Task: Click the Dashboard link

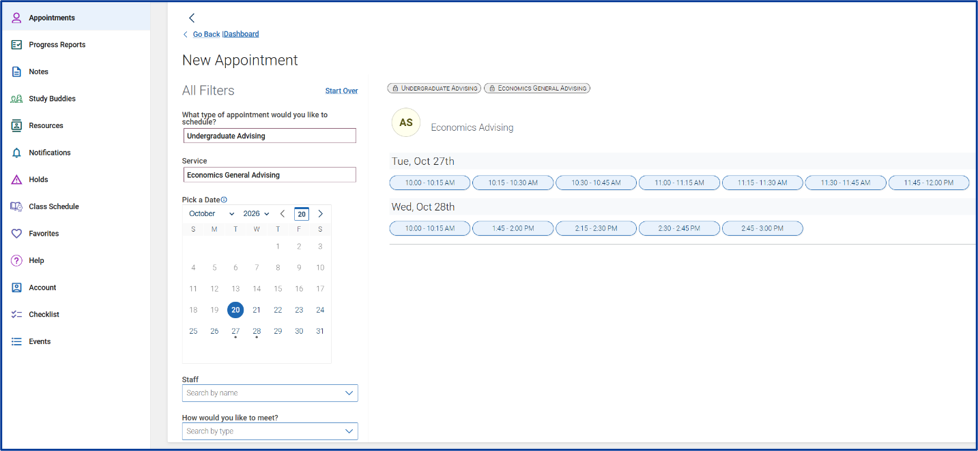Action: [241, 34]
